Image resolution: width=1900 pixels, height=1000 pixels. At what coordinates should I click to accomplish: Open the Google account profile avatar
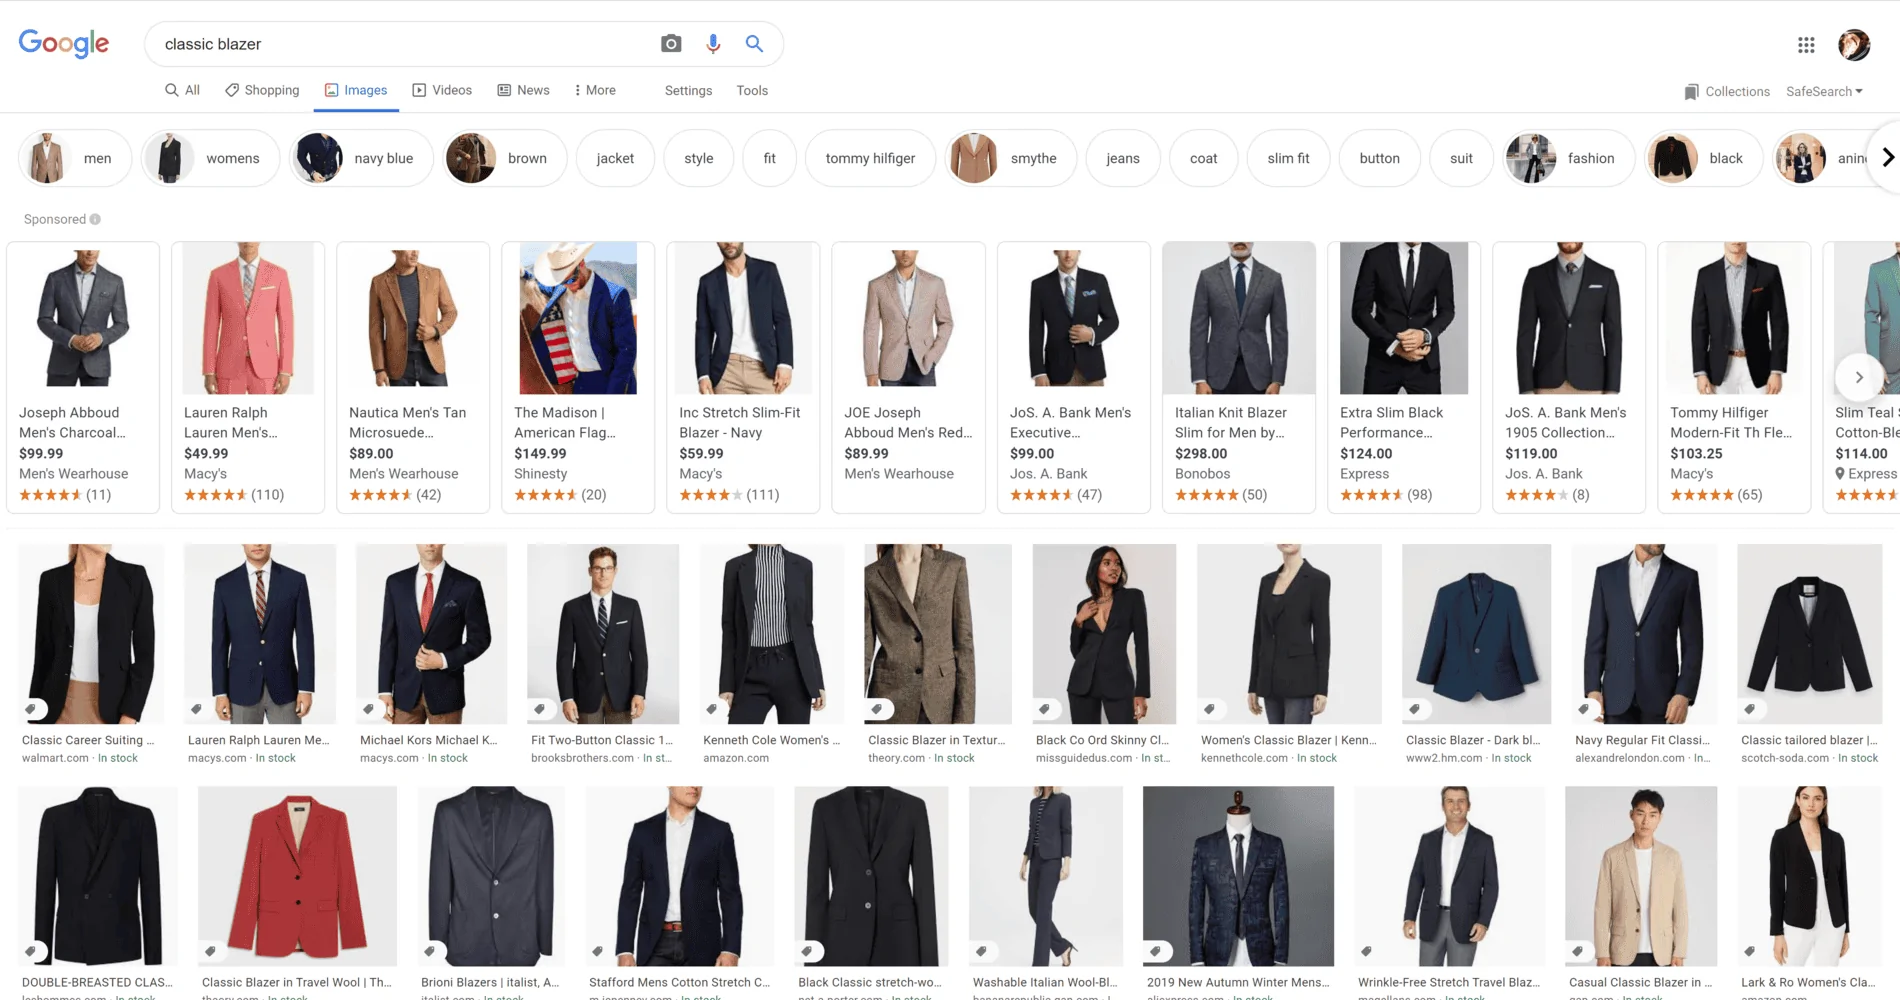(x=1854, y=45)
